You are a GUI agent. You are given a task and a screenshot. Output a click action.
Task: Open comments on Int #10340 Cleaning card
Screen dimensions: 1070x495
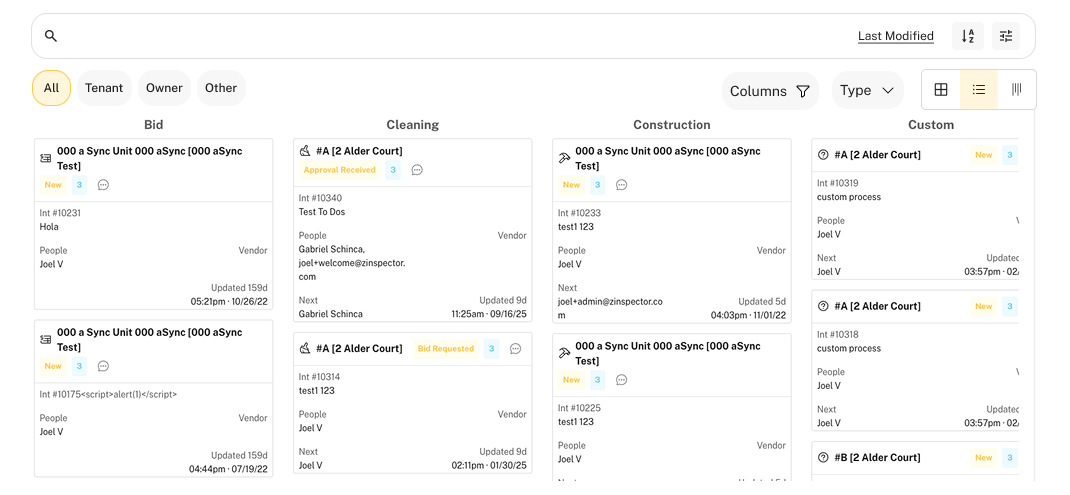click(x=417, y=170)
